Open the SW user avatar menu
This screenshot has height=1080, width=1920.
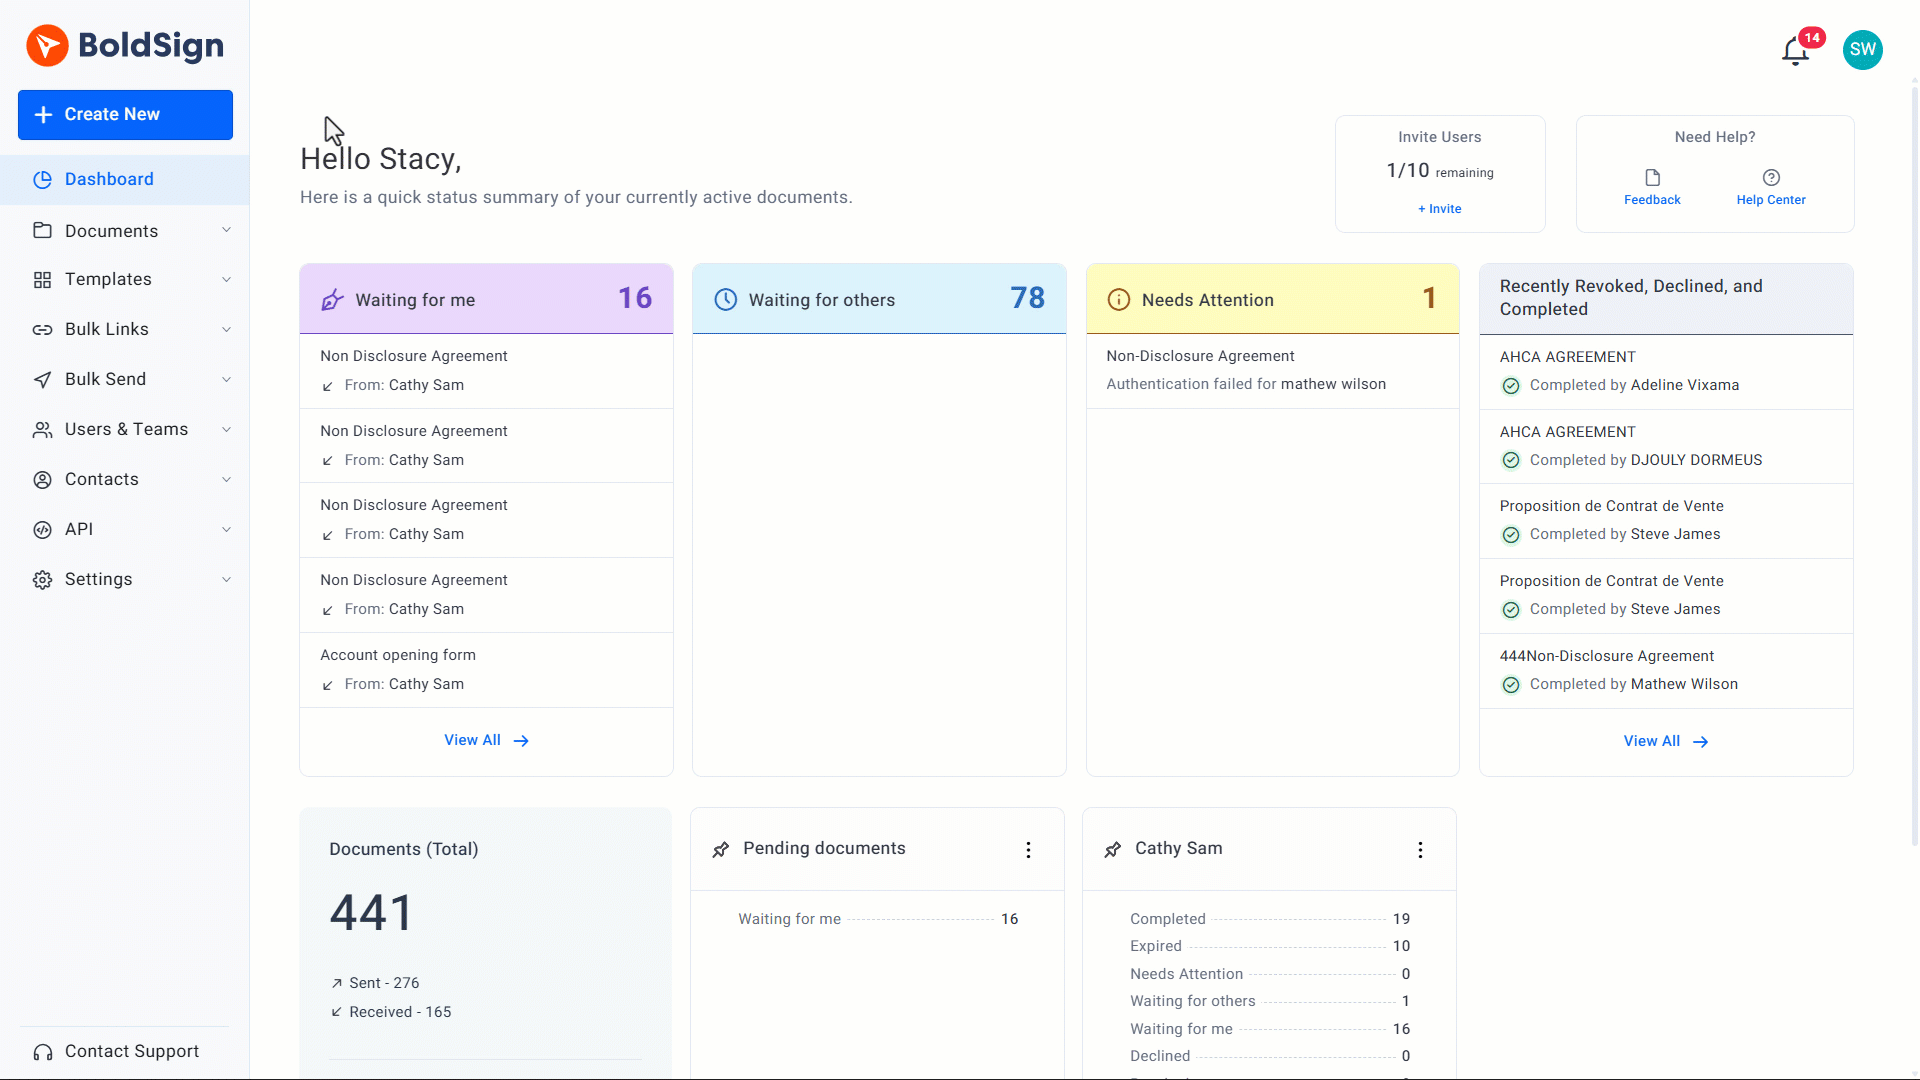(1862, 49)
